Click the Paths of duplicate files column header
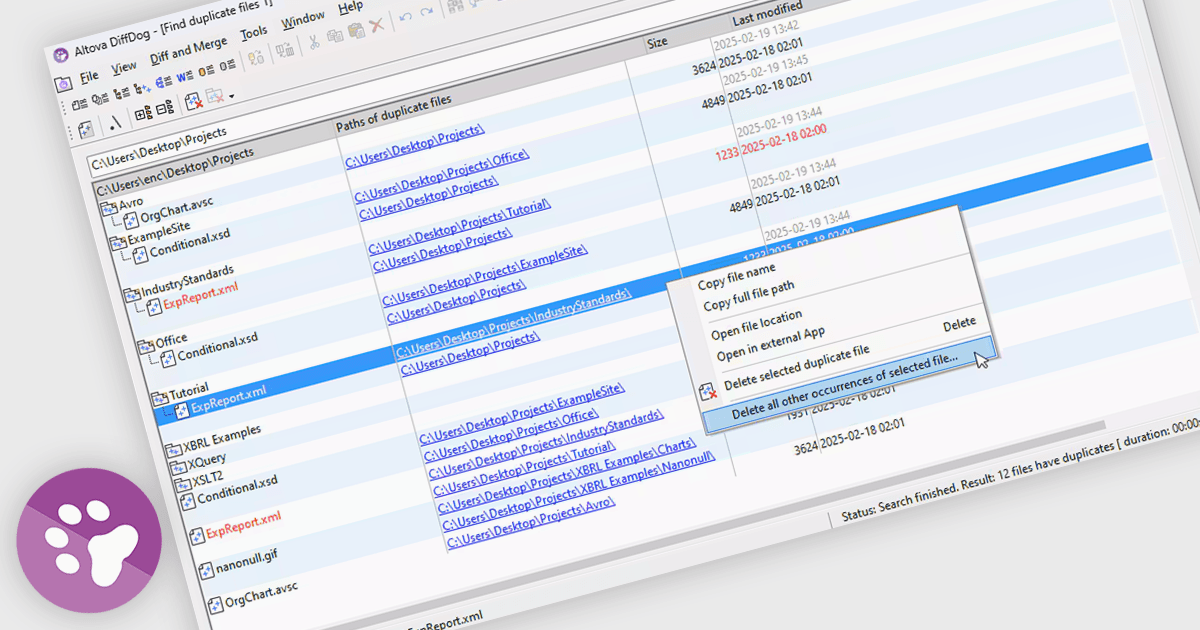 tap(392, 113)
